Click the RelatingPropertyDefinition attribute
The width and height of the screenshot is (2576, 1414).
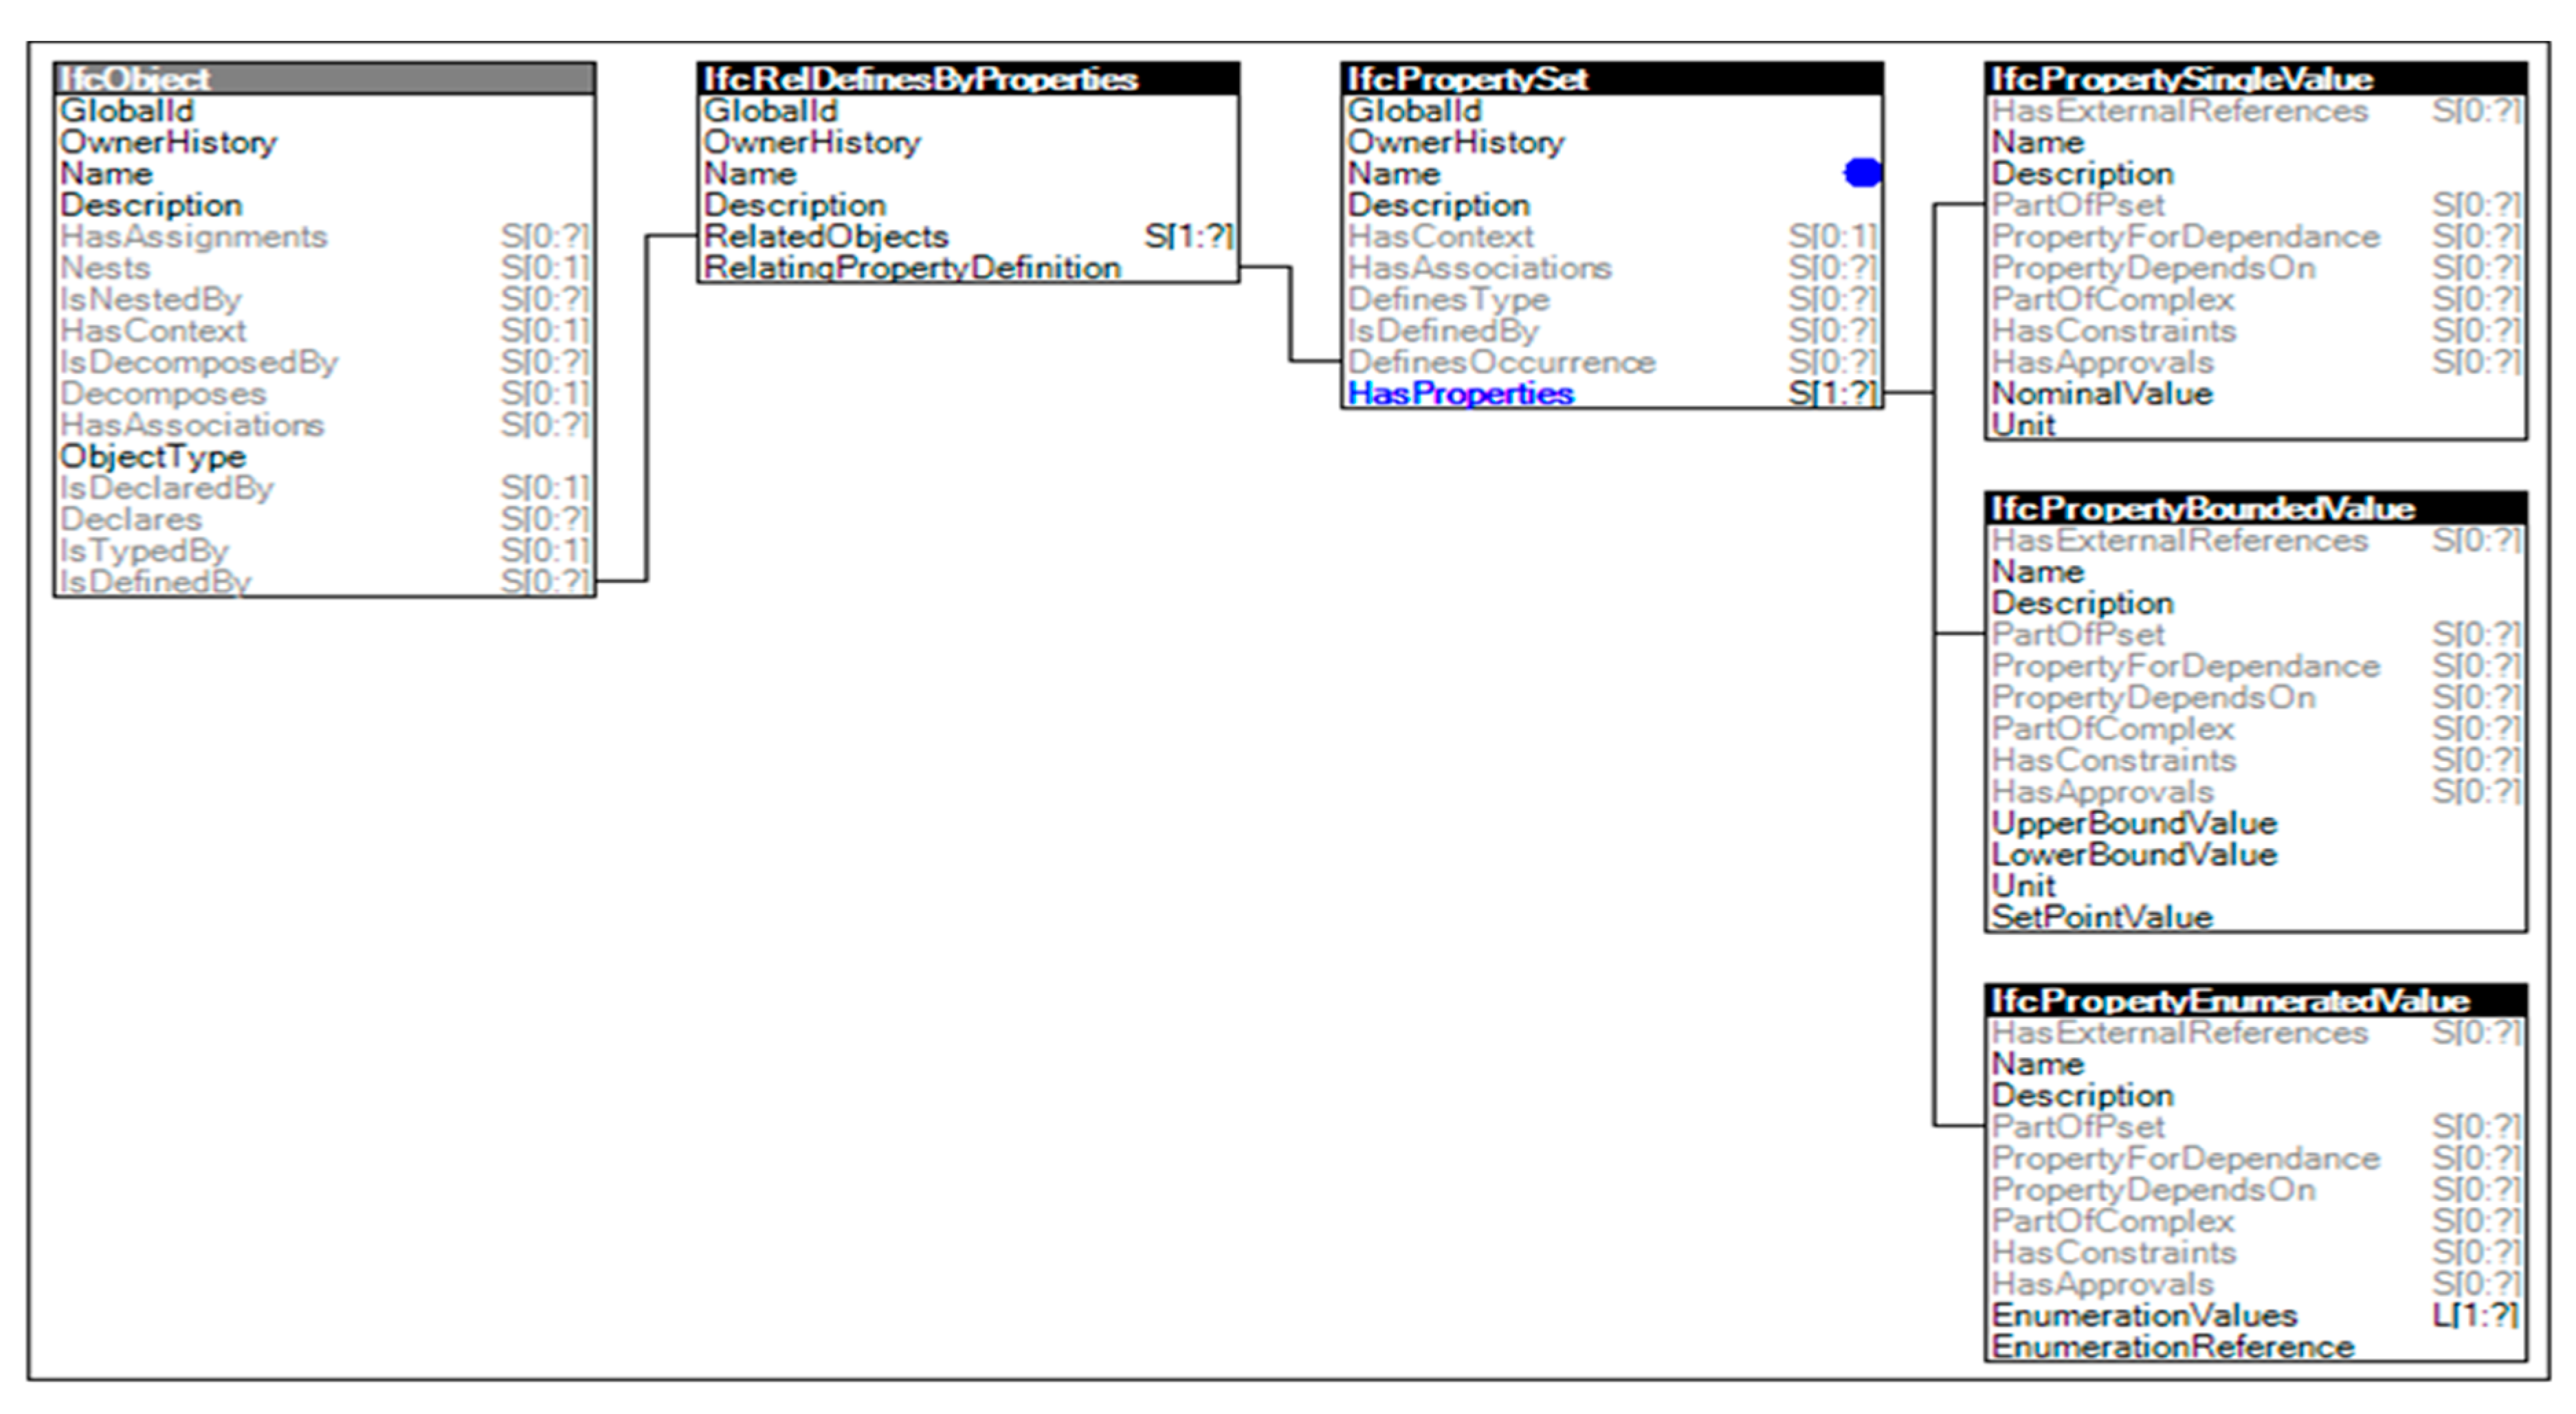point(912,268)
